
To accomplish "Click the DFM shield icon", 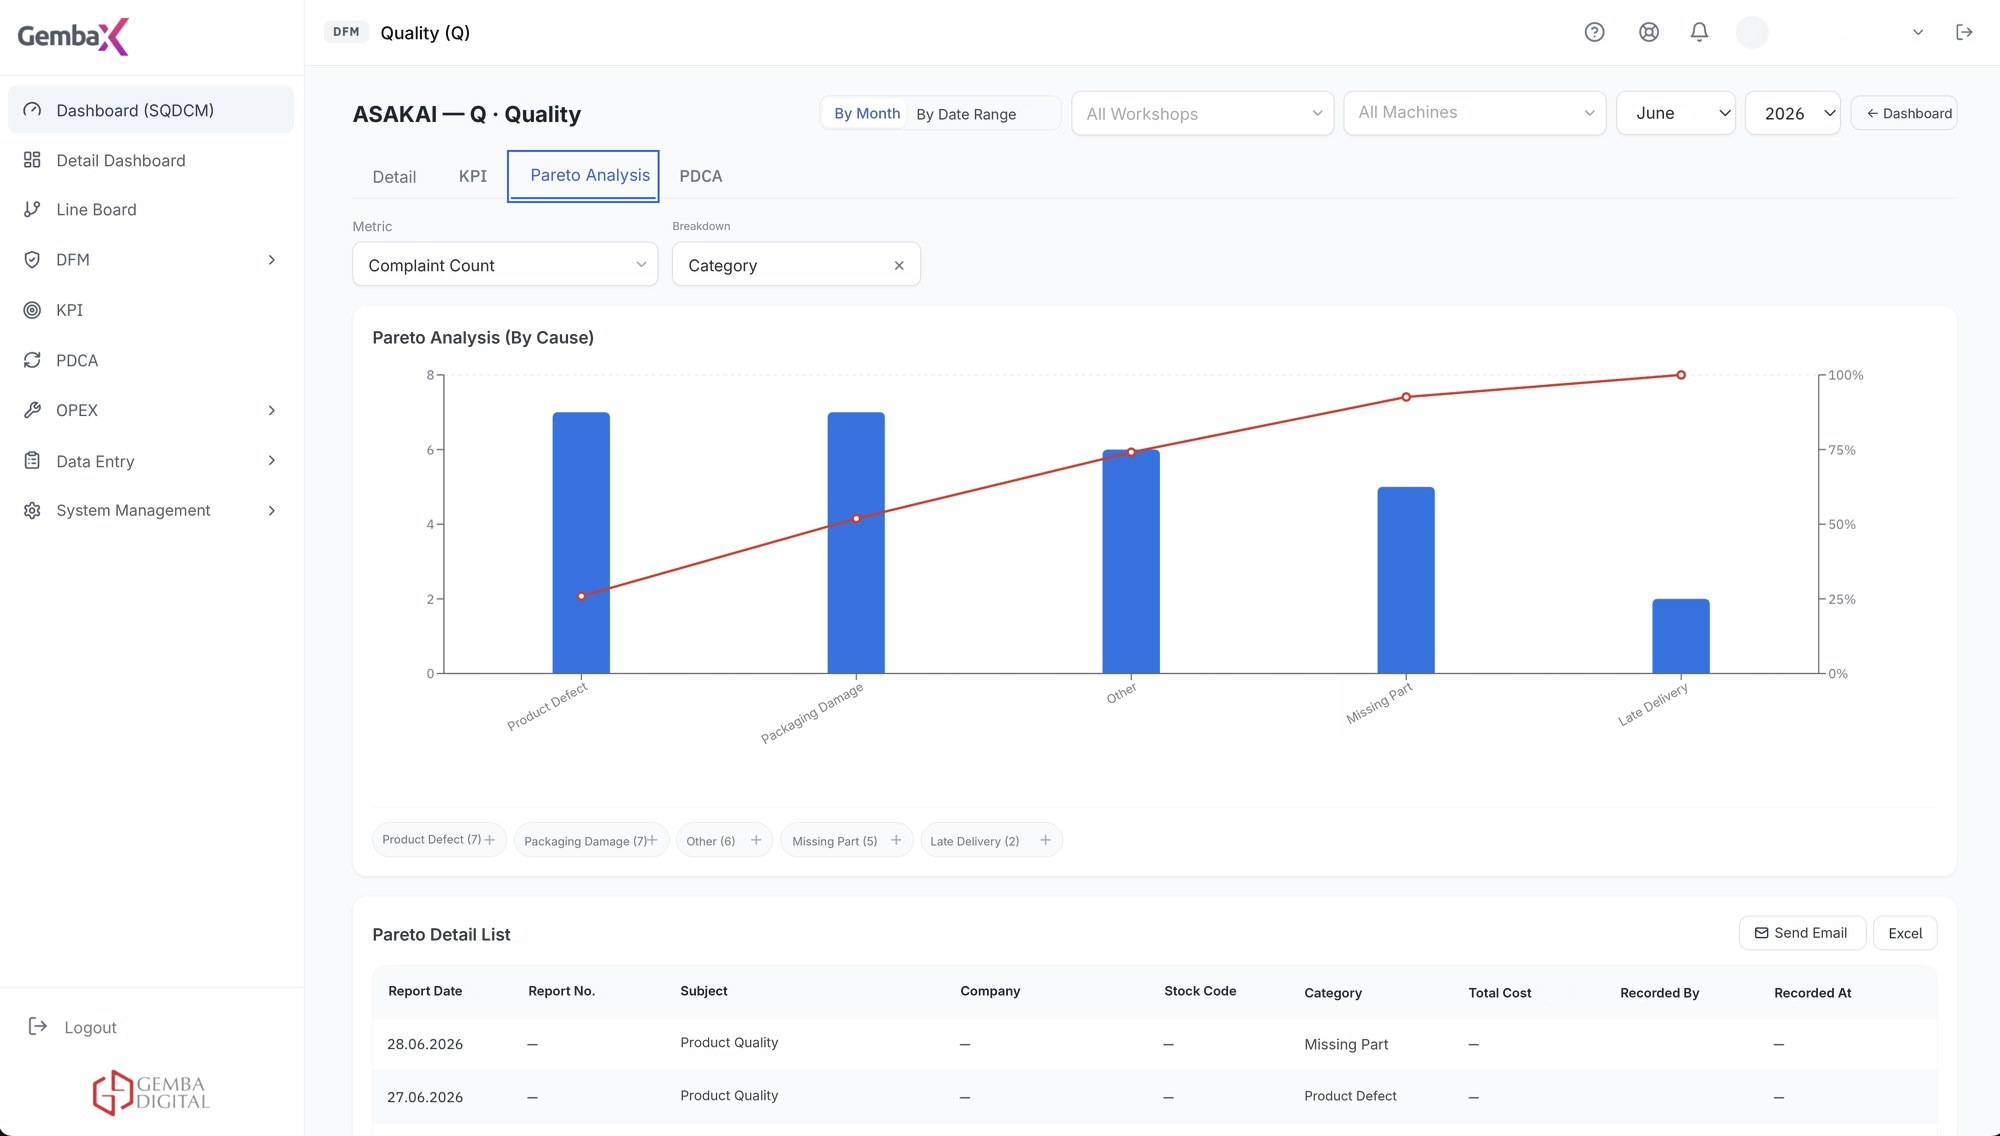I will pos(32,259).
